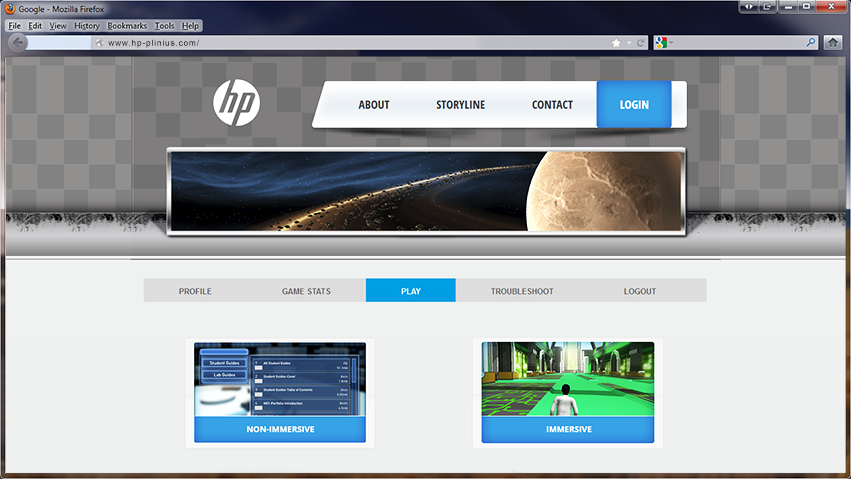
Task: Click inside the Google search box
Action: point(738,42)
